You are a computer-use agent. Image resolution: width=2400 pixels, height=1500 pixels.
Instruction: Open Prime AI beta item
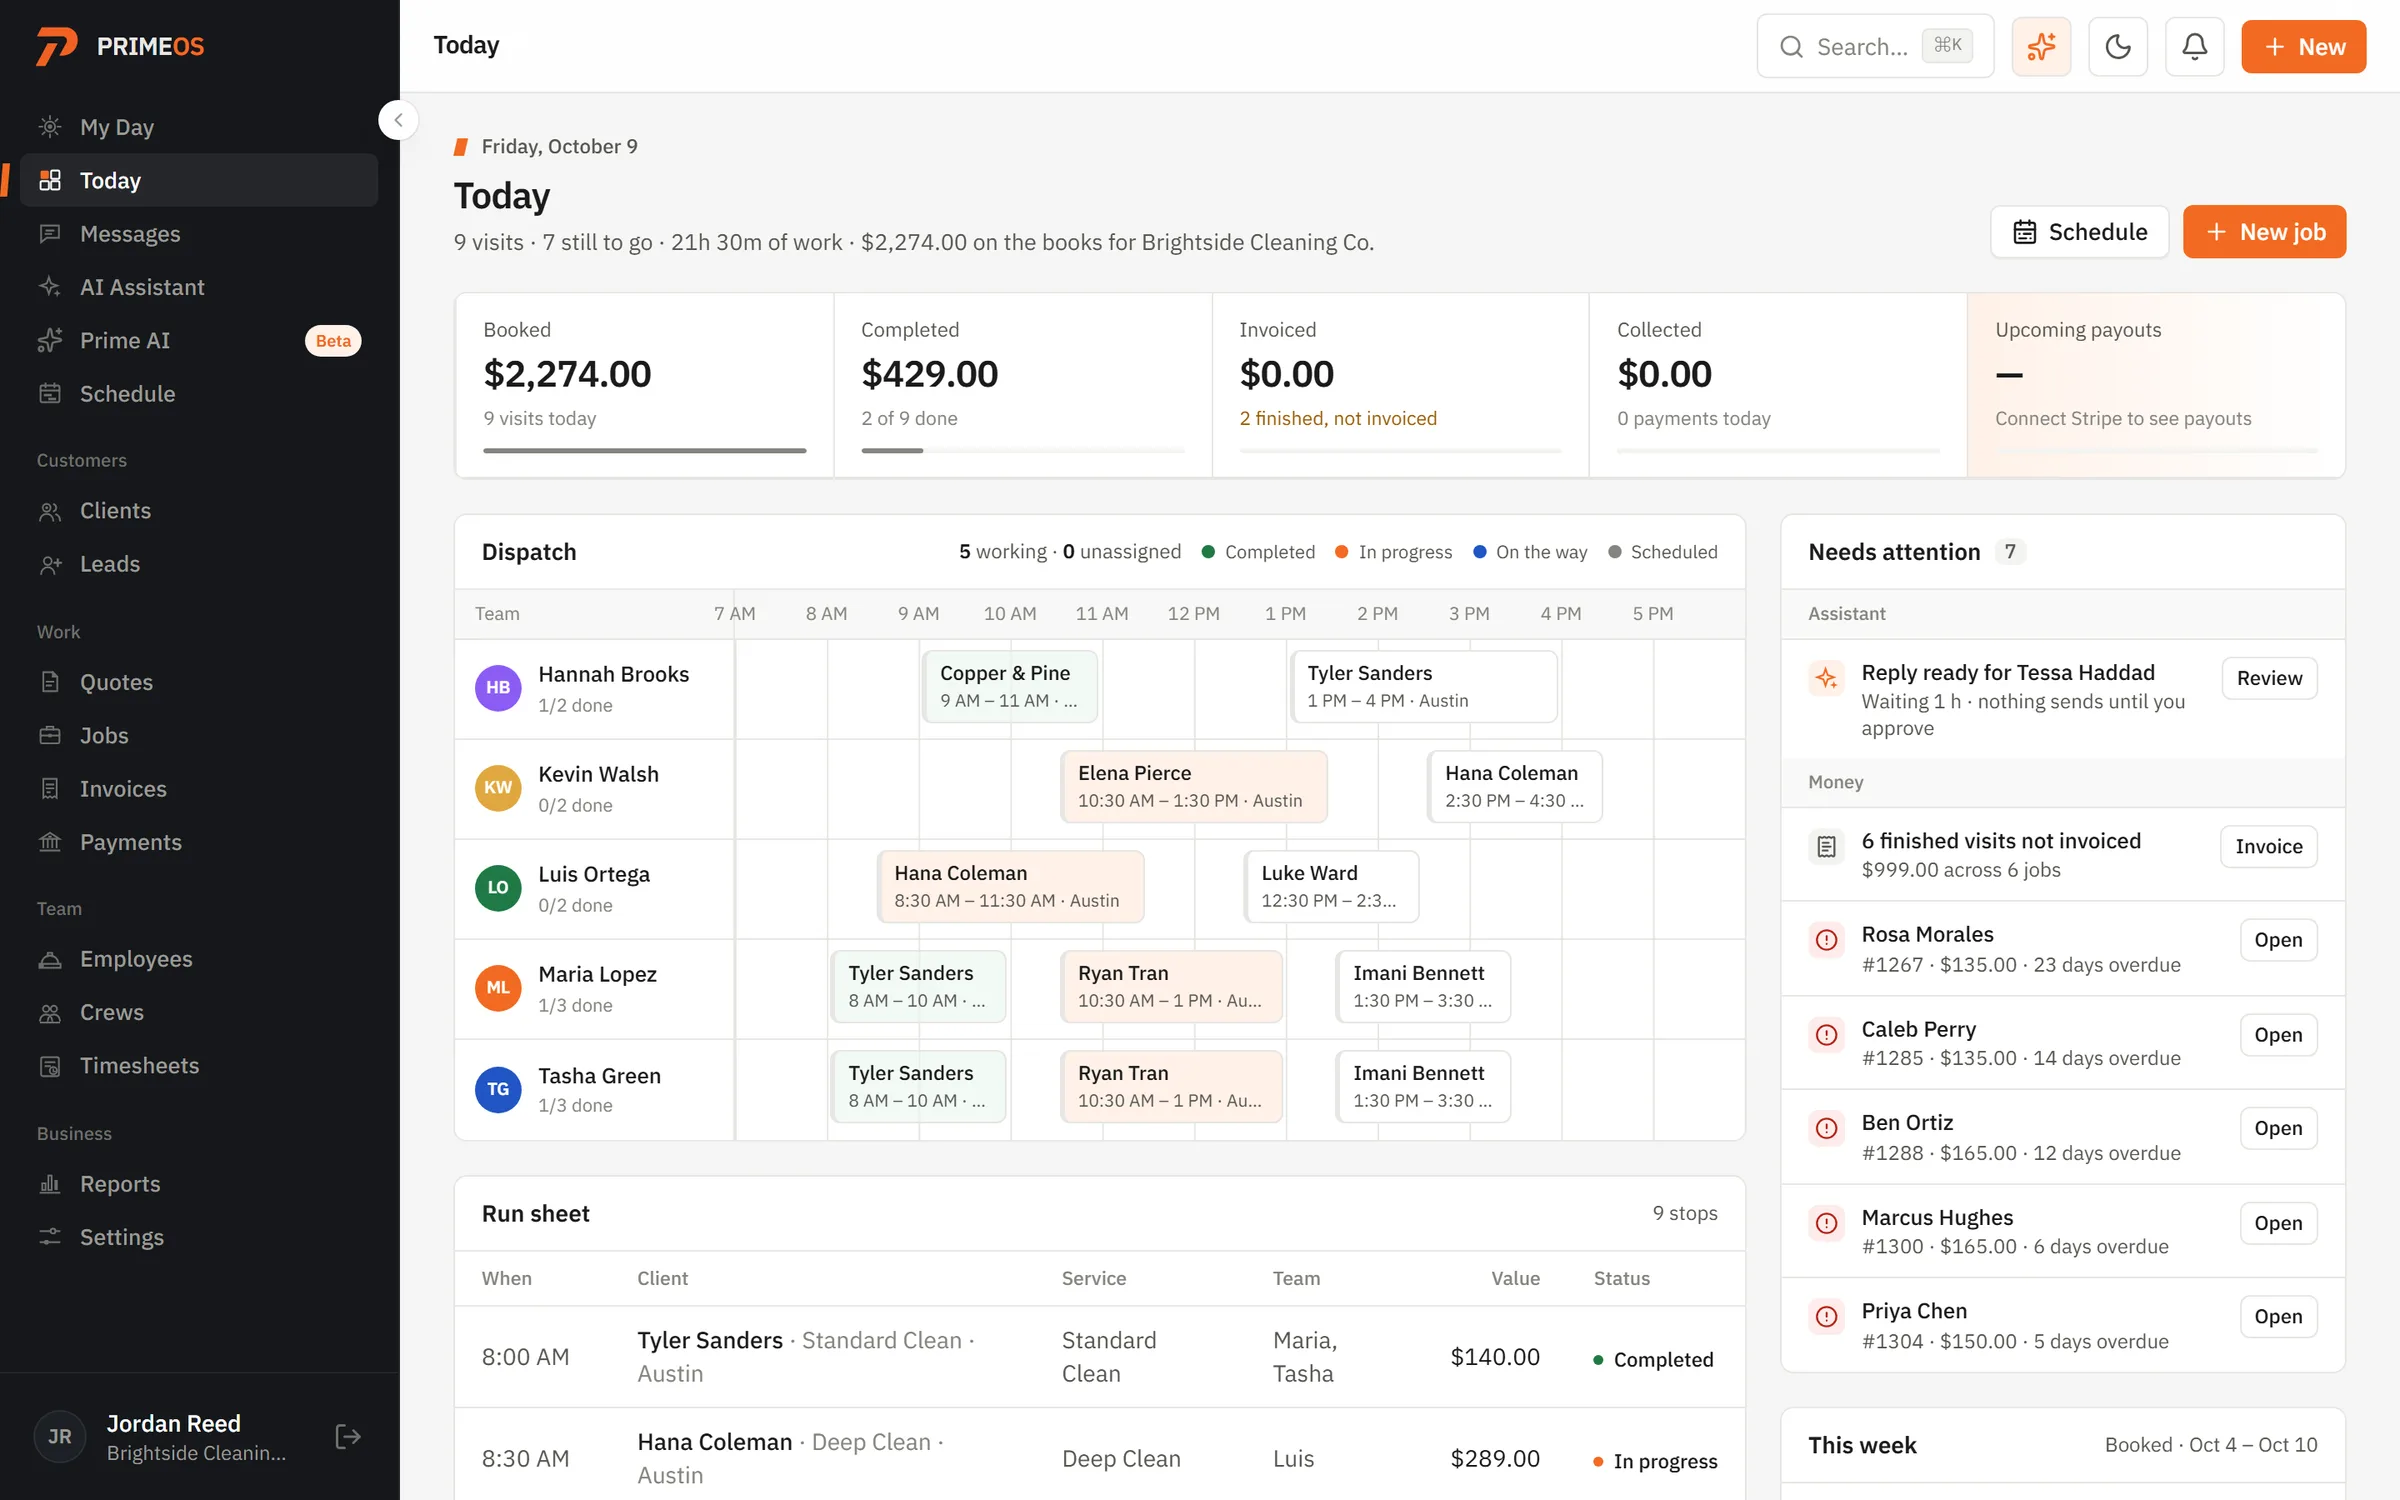coord(199,340)
